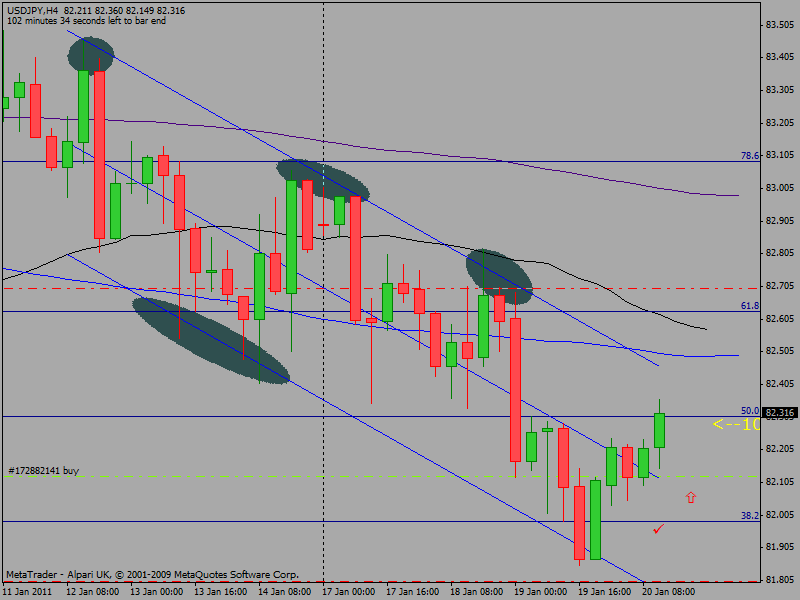Click the 38.2 Fibonacci level label
Viewport: 800px width, 600px height.
pyautogui.click(x=749, y=515)
